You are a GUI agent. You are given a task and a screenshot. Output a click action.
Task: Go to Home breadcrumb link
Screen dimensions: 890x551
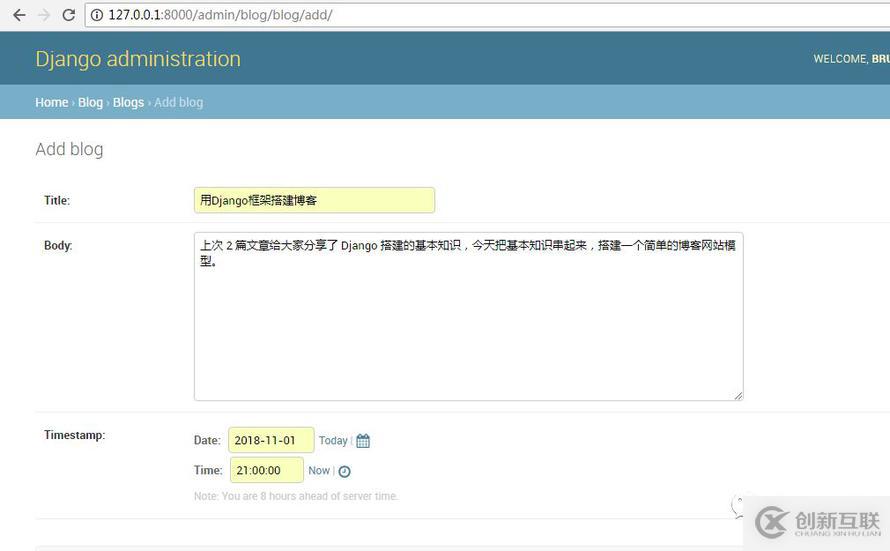(52, 103)
